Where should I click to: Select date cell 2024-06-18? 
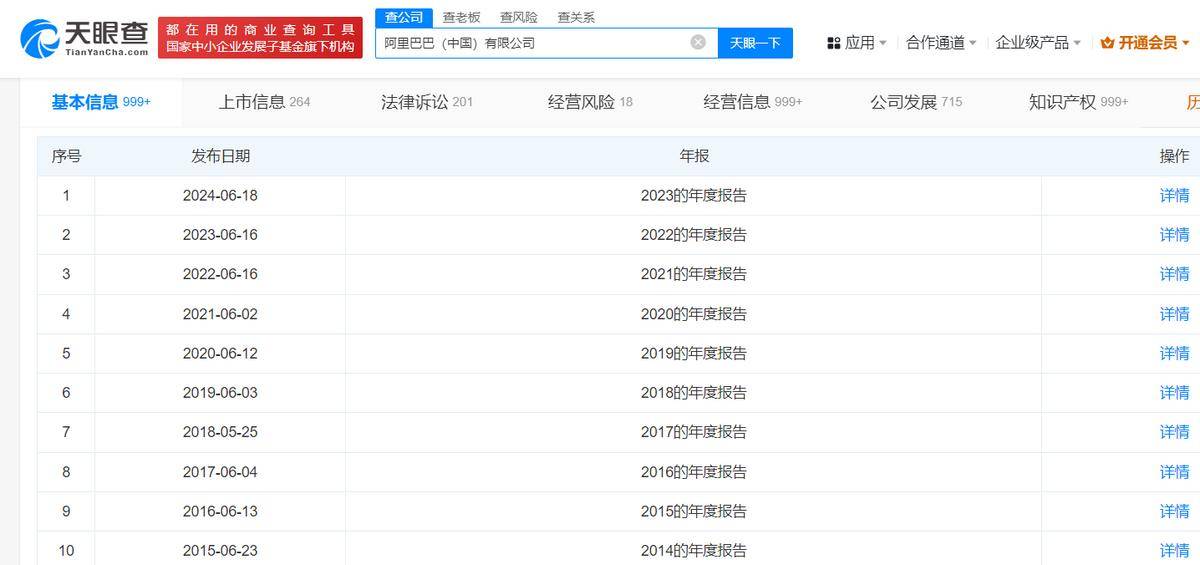[x=220, y=196]
